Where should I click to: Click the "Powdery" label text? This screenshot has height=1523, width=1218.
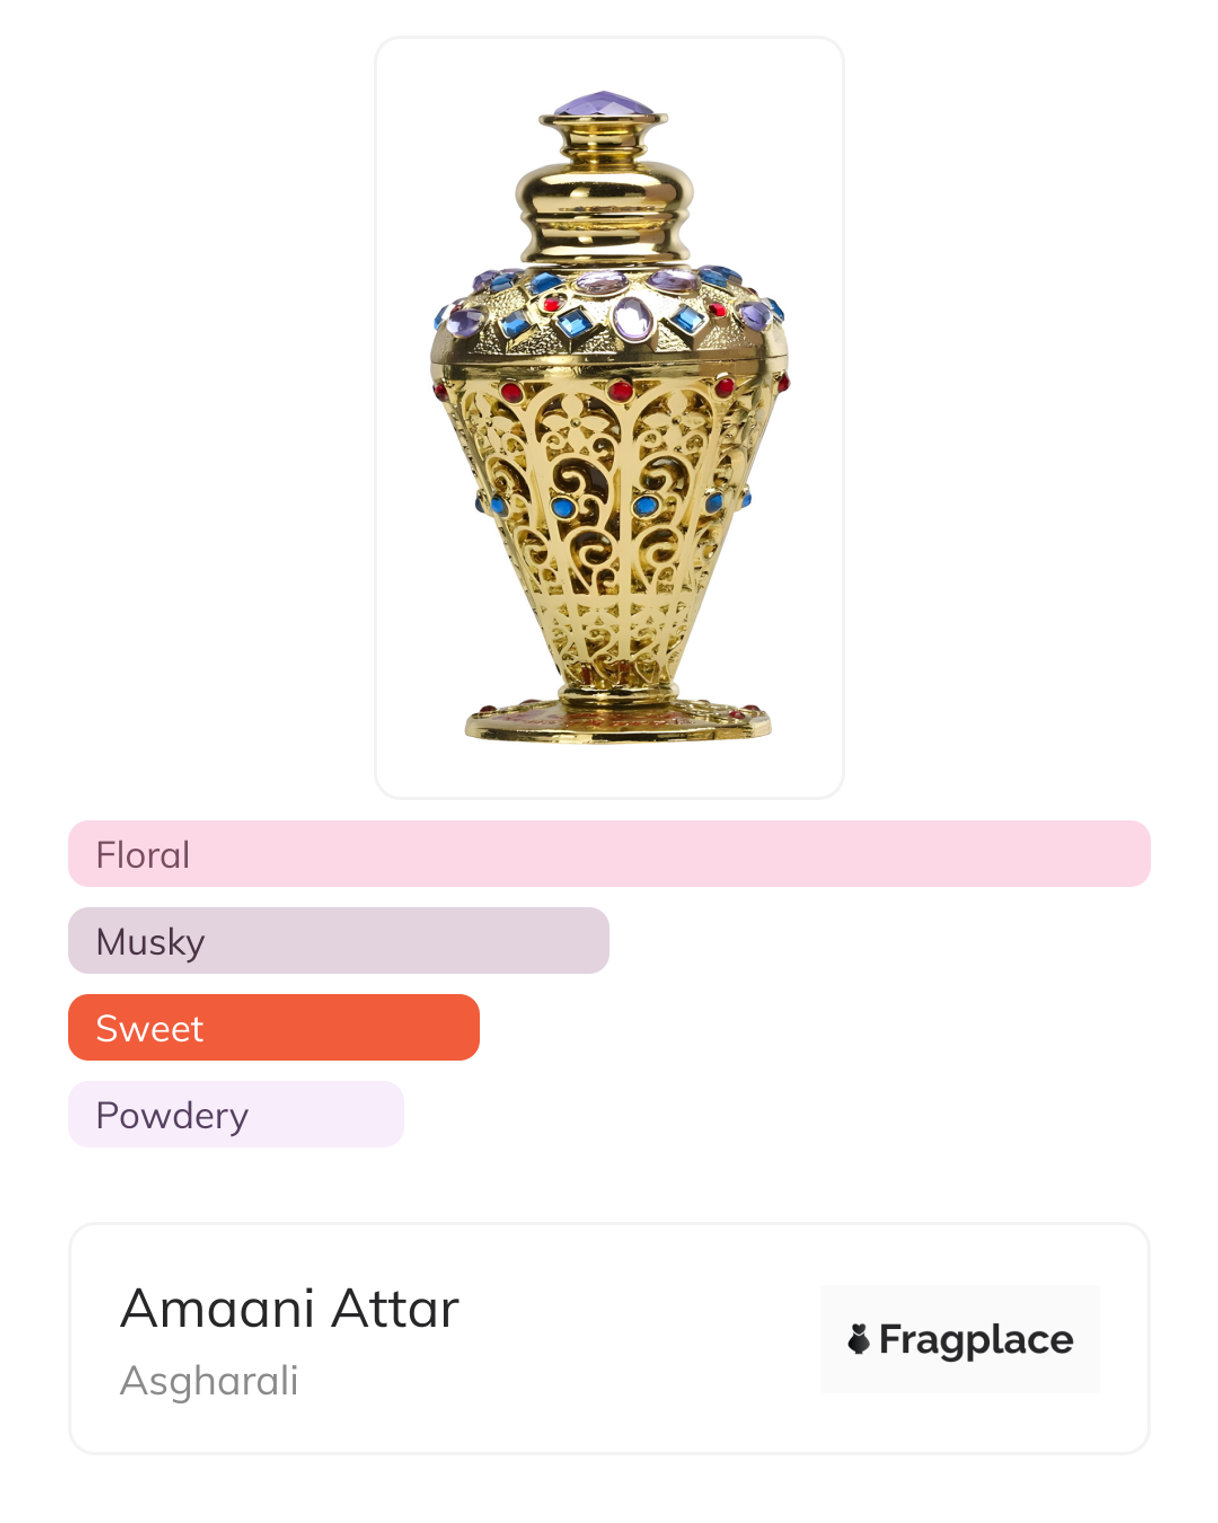[x=172, y=1116]
